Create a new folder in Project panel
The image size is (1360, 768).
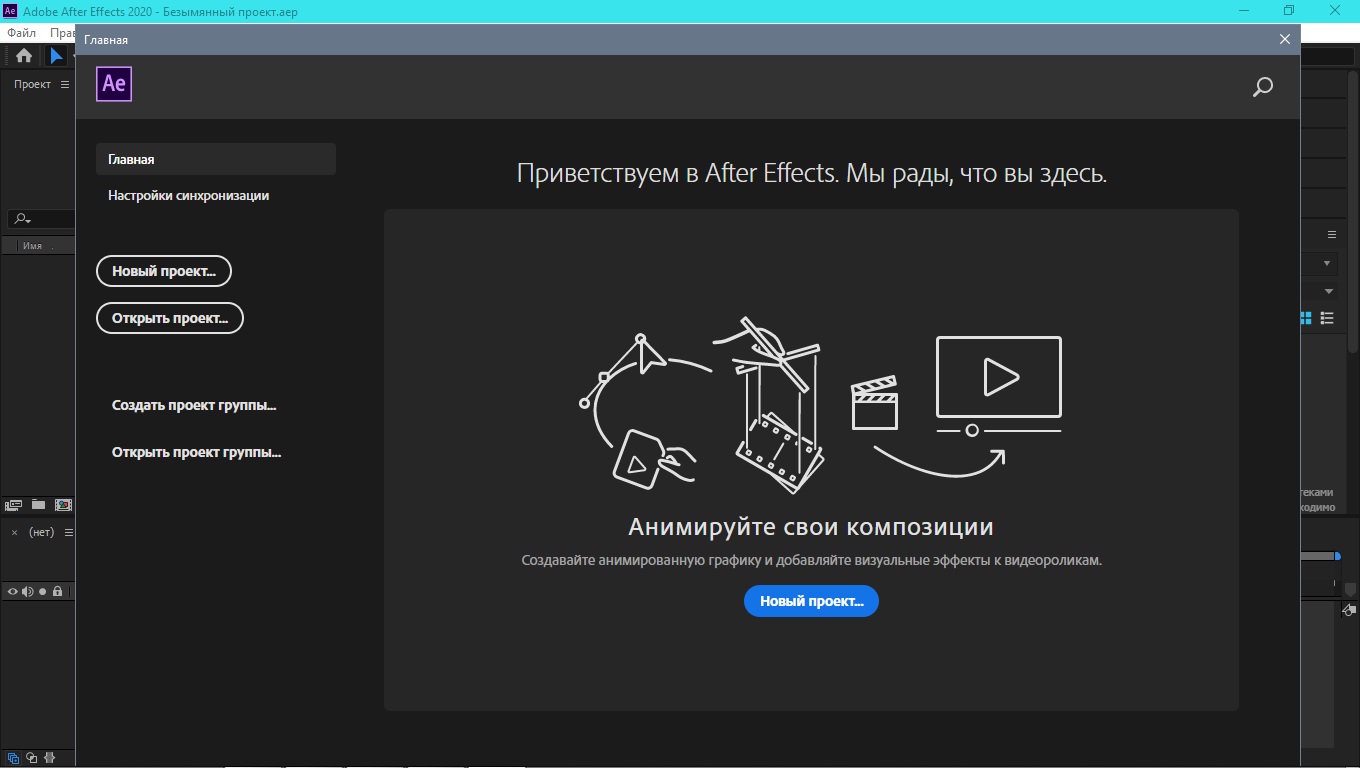click(38, 505)
